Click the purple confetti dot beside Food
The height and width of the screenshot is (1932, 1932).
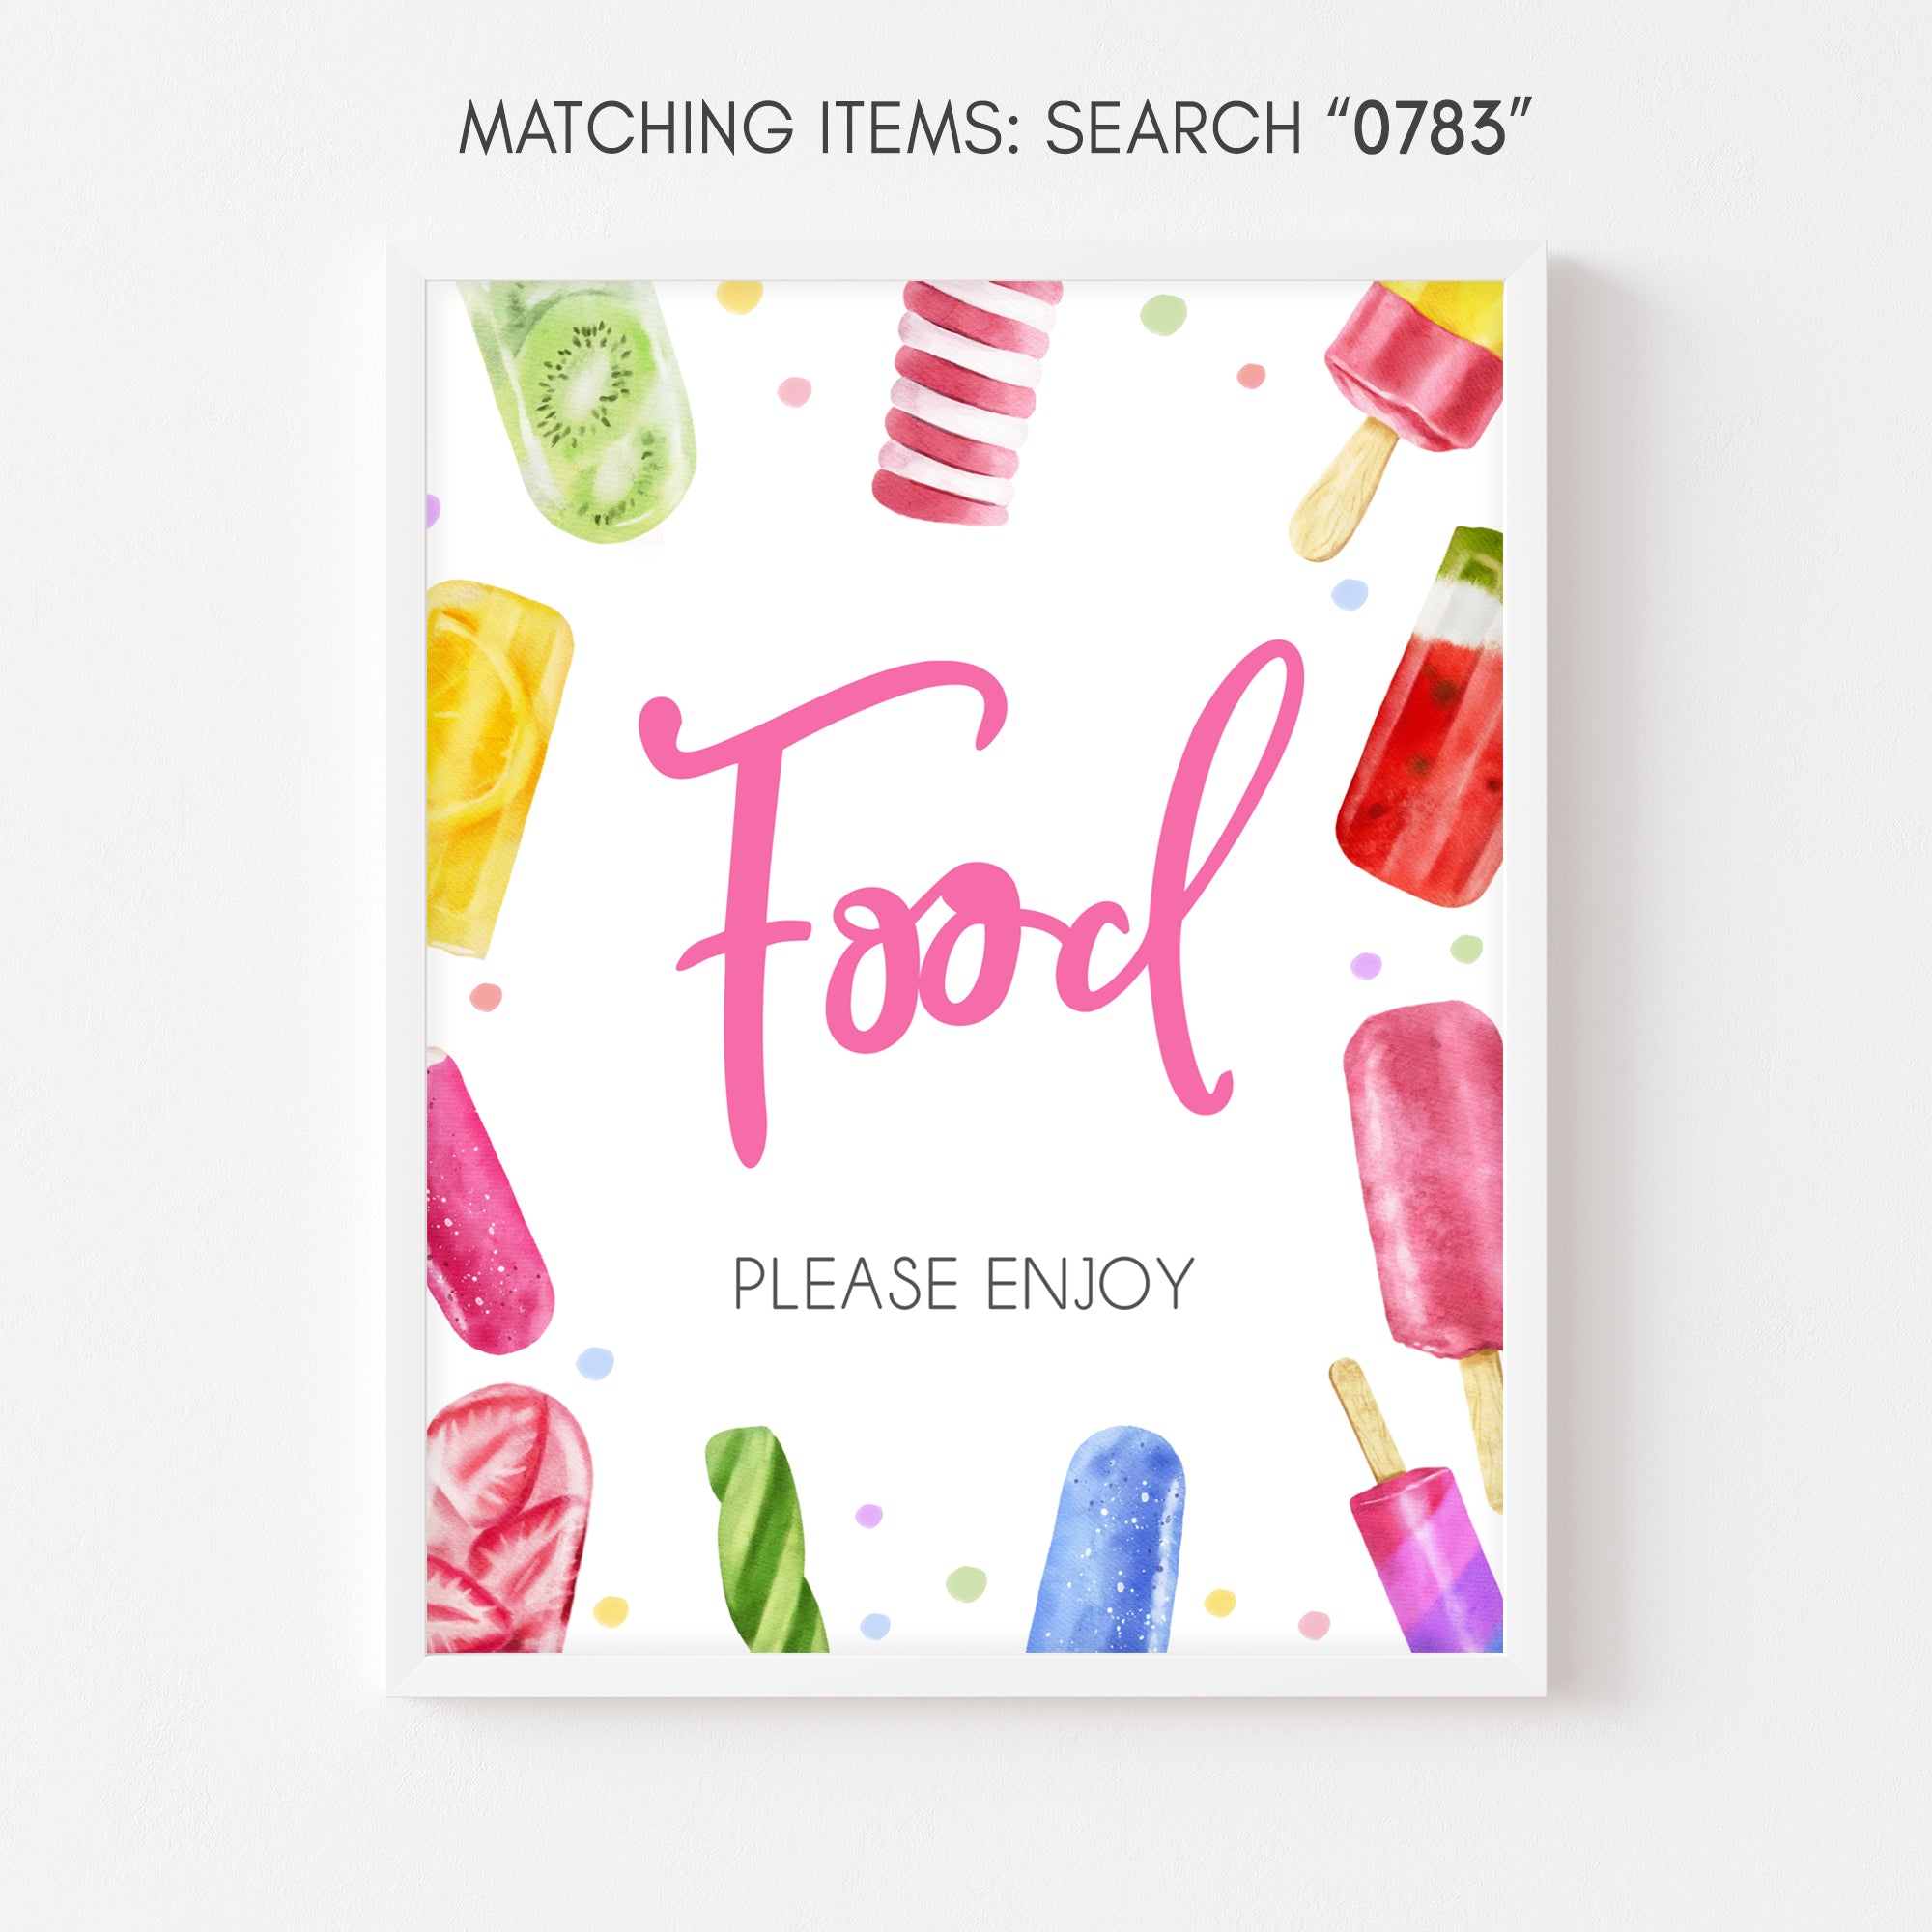pos(1366,966)
